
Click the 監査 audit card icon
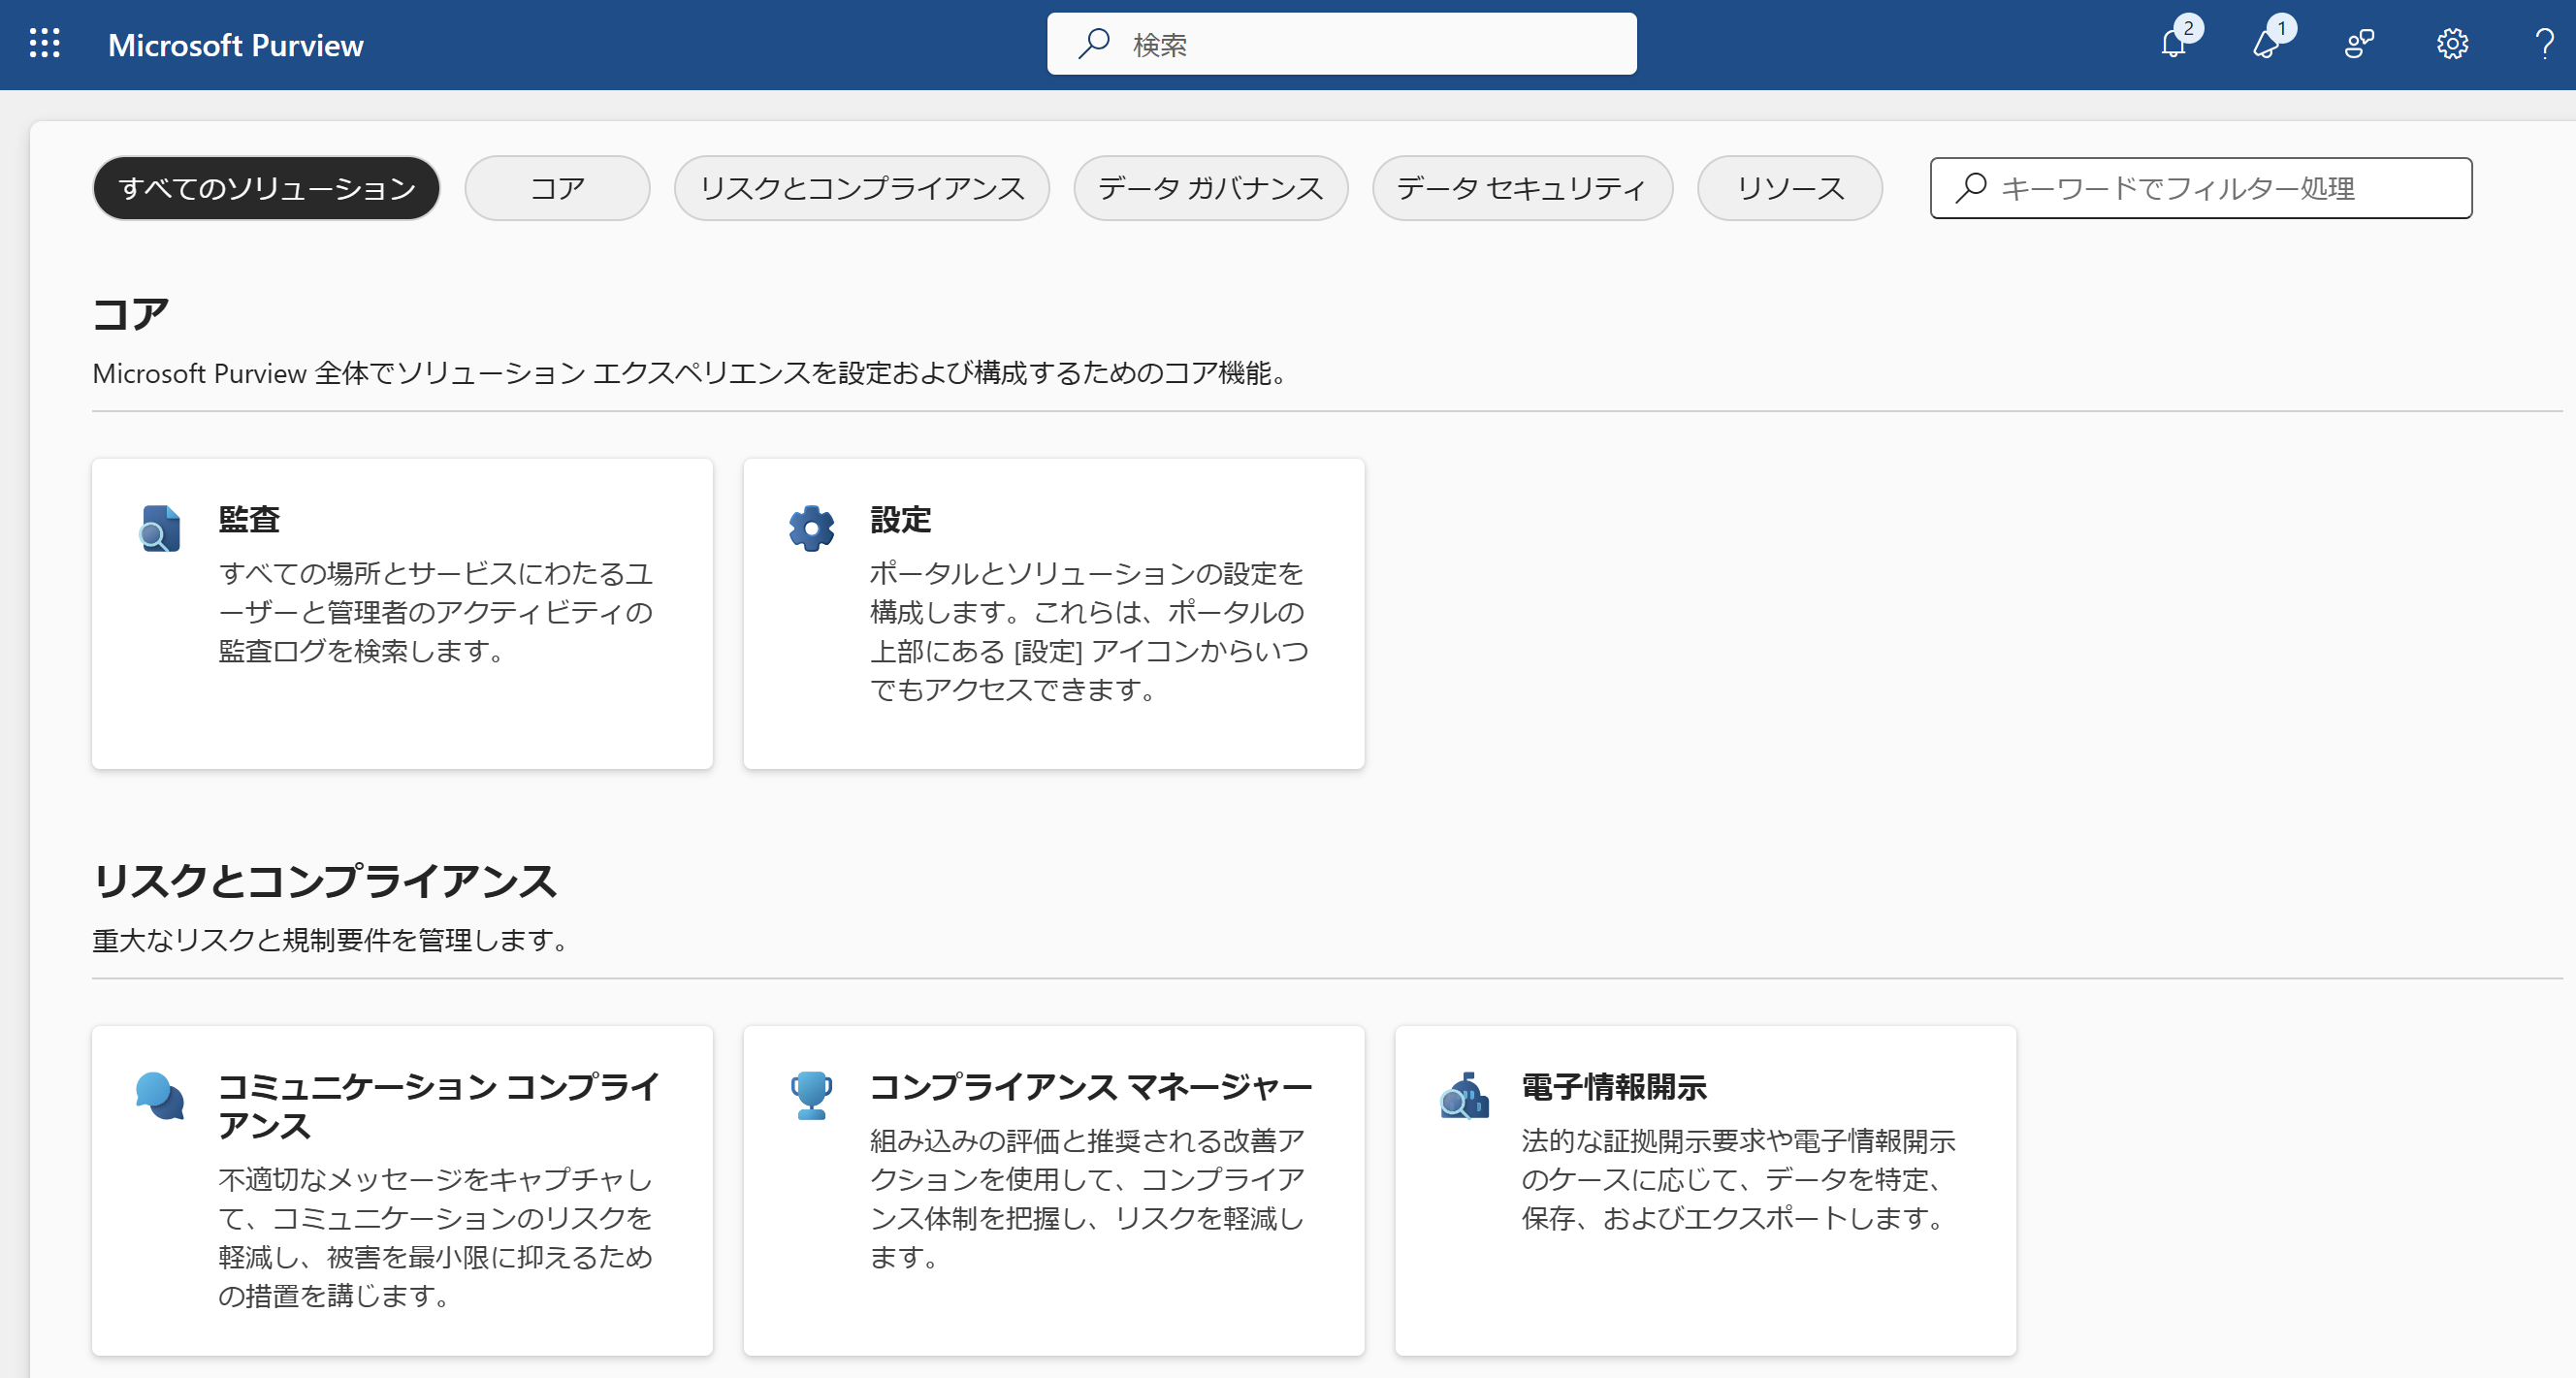click(160, 528)
